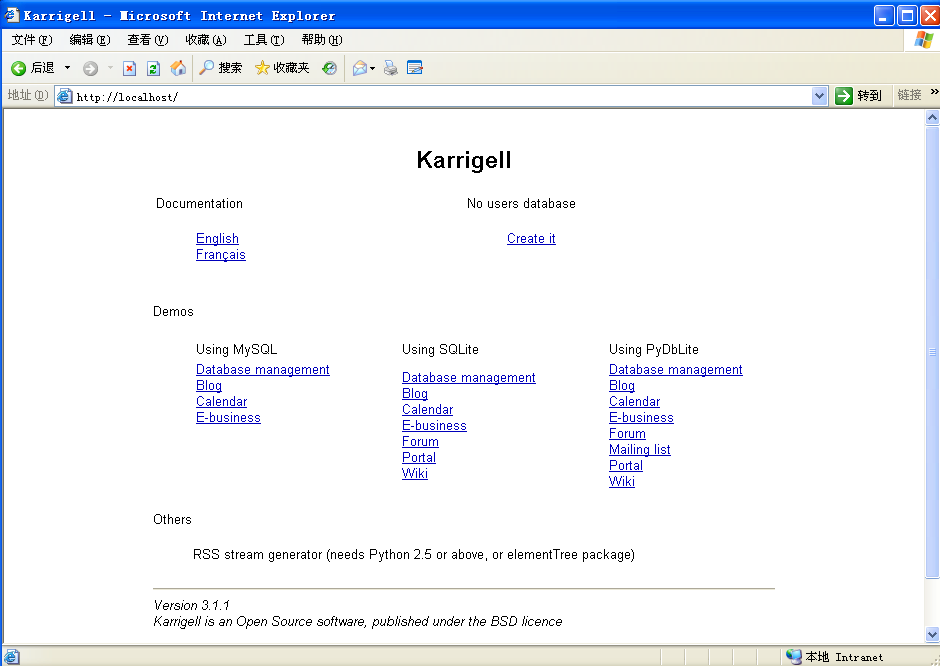This screenshot has height=666, width=940.
Task: Open the Français documentation link
Action: 221,255
